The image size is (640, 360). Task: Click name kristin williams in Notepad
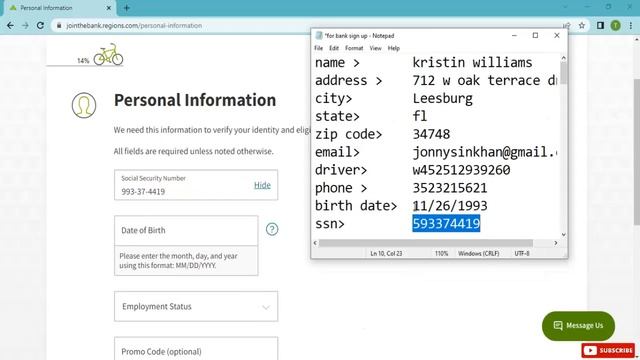472,62
